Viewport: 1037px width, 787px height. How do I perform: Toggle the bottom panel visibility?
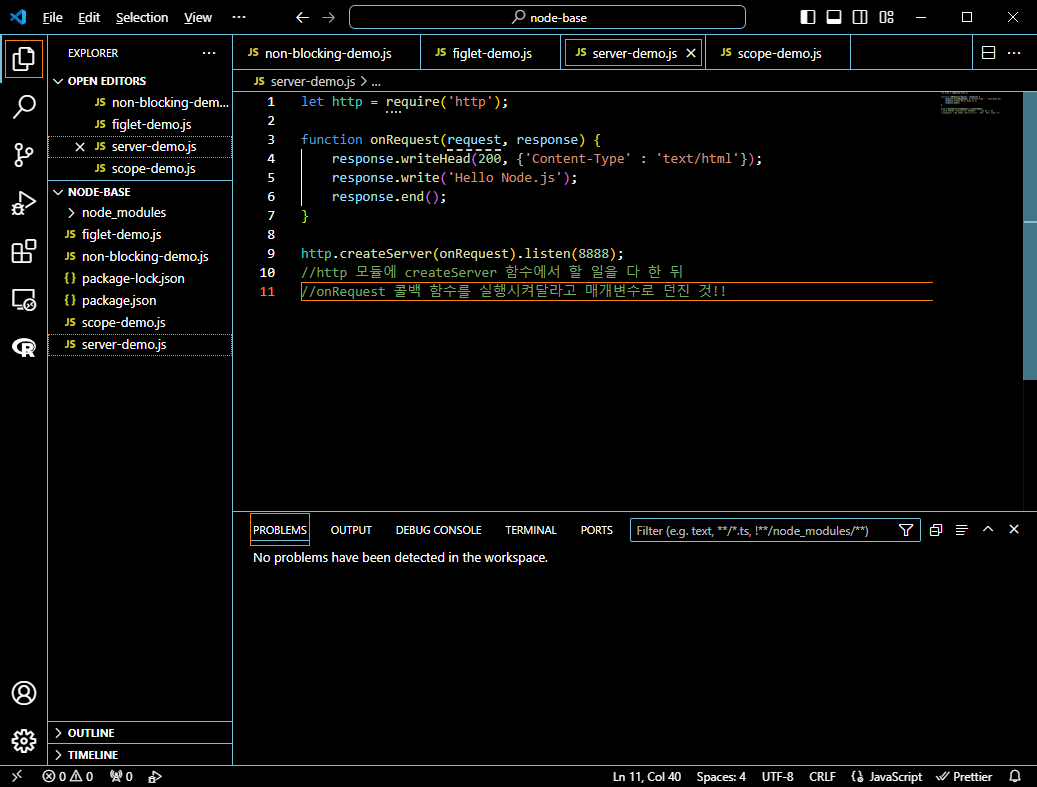pos(834,17)
